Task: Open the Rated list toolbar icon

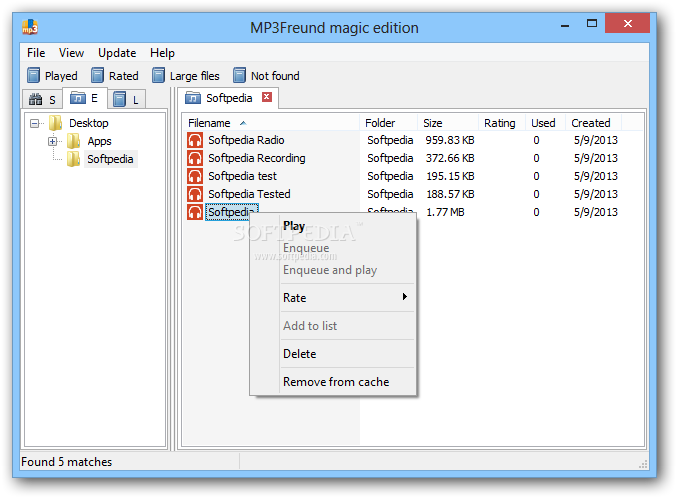Action: coord(98,76)
